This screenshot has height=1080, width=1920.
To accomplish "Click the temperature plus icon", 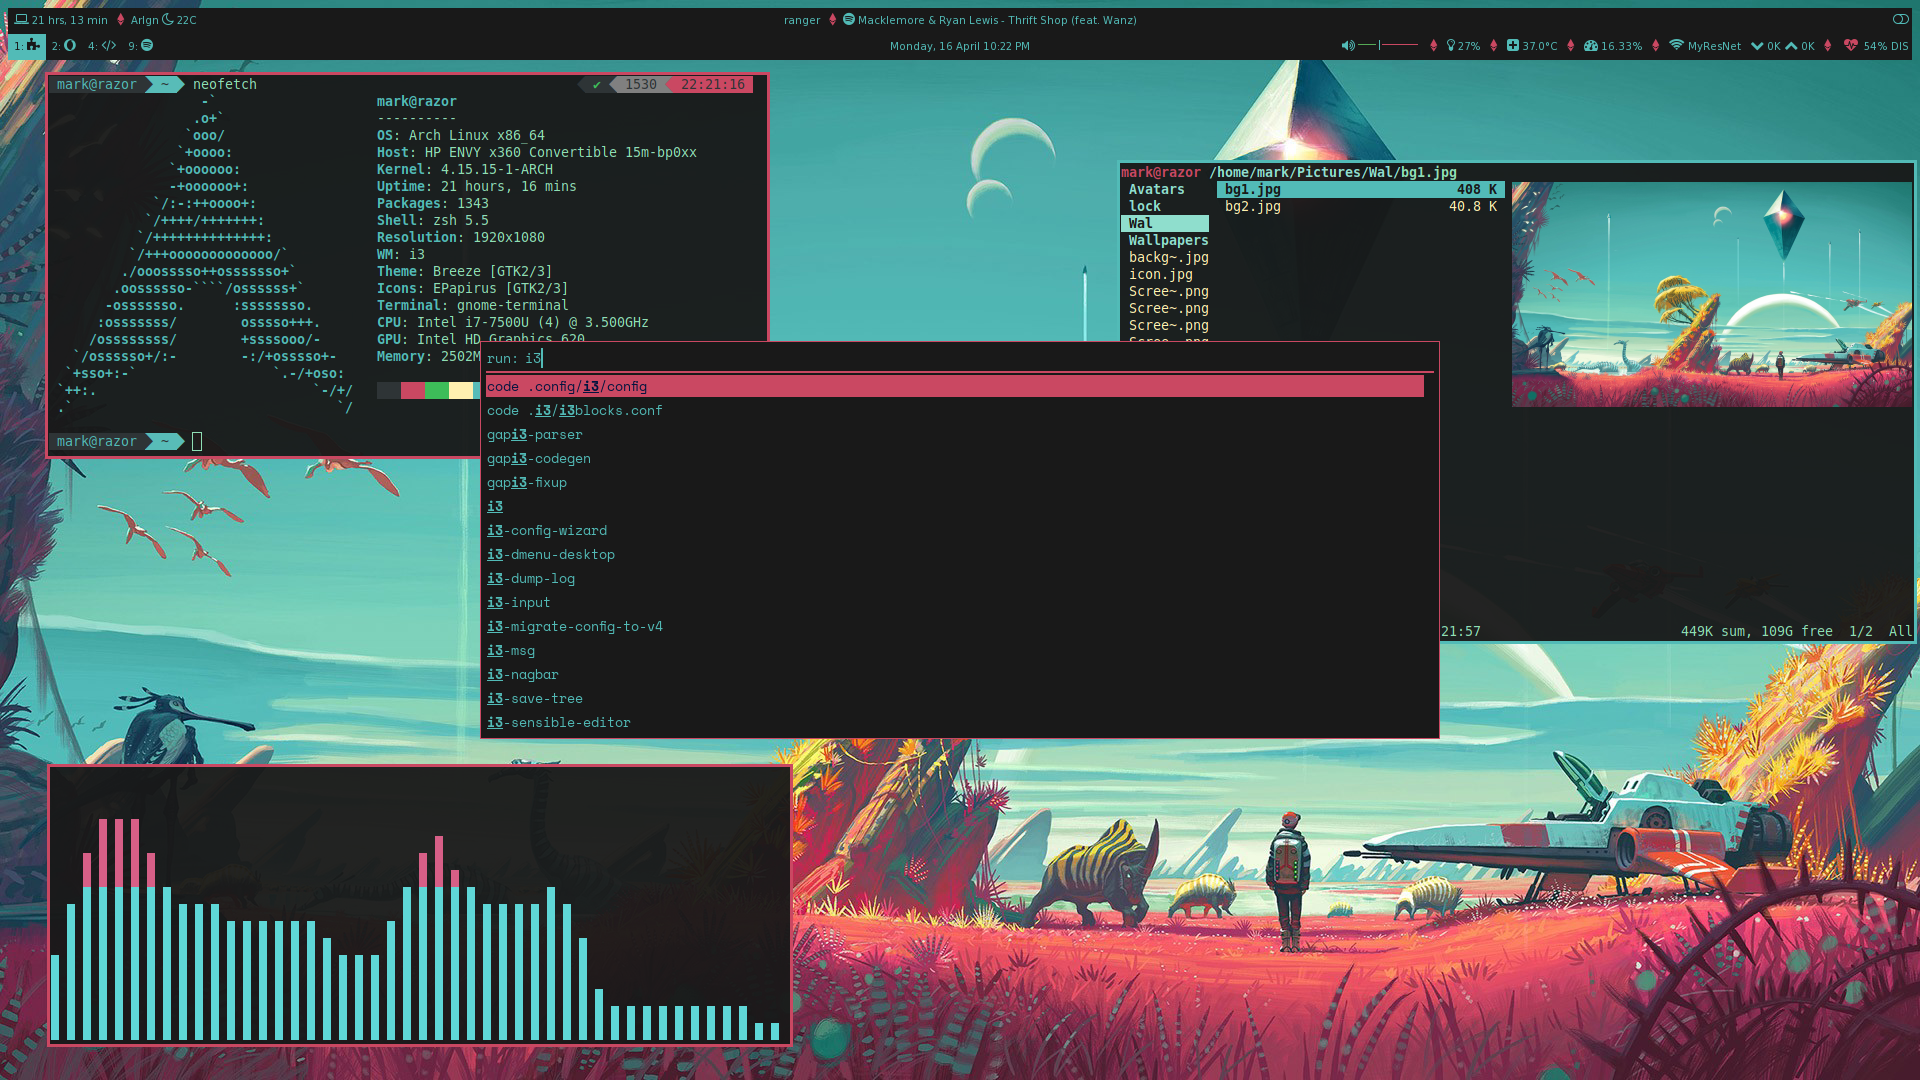I will click(x=1513, y=46).
